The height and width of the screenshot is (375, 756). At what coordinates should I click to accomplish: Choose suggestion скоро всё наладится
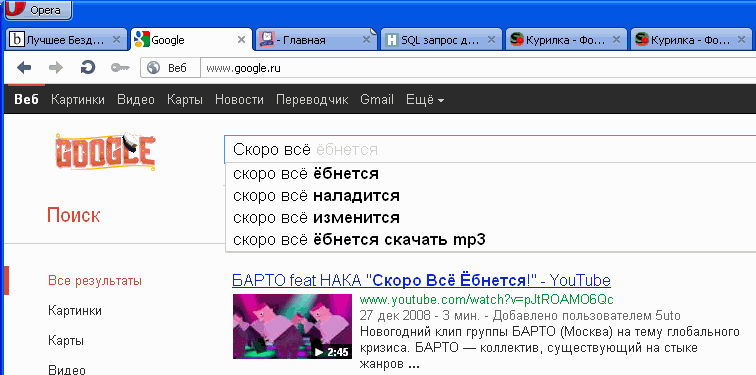[x=491, y=196]
